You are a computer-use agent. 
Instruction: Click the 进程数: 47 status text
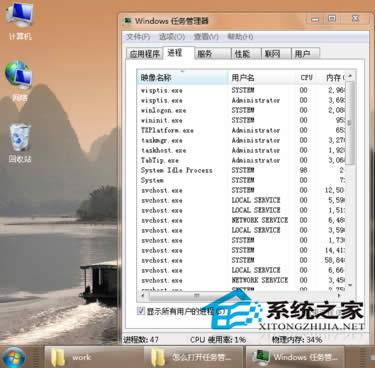point(141,340)
